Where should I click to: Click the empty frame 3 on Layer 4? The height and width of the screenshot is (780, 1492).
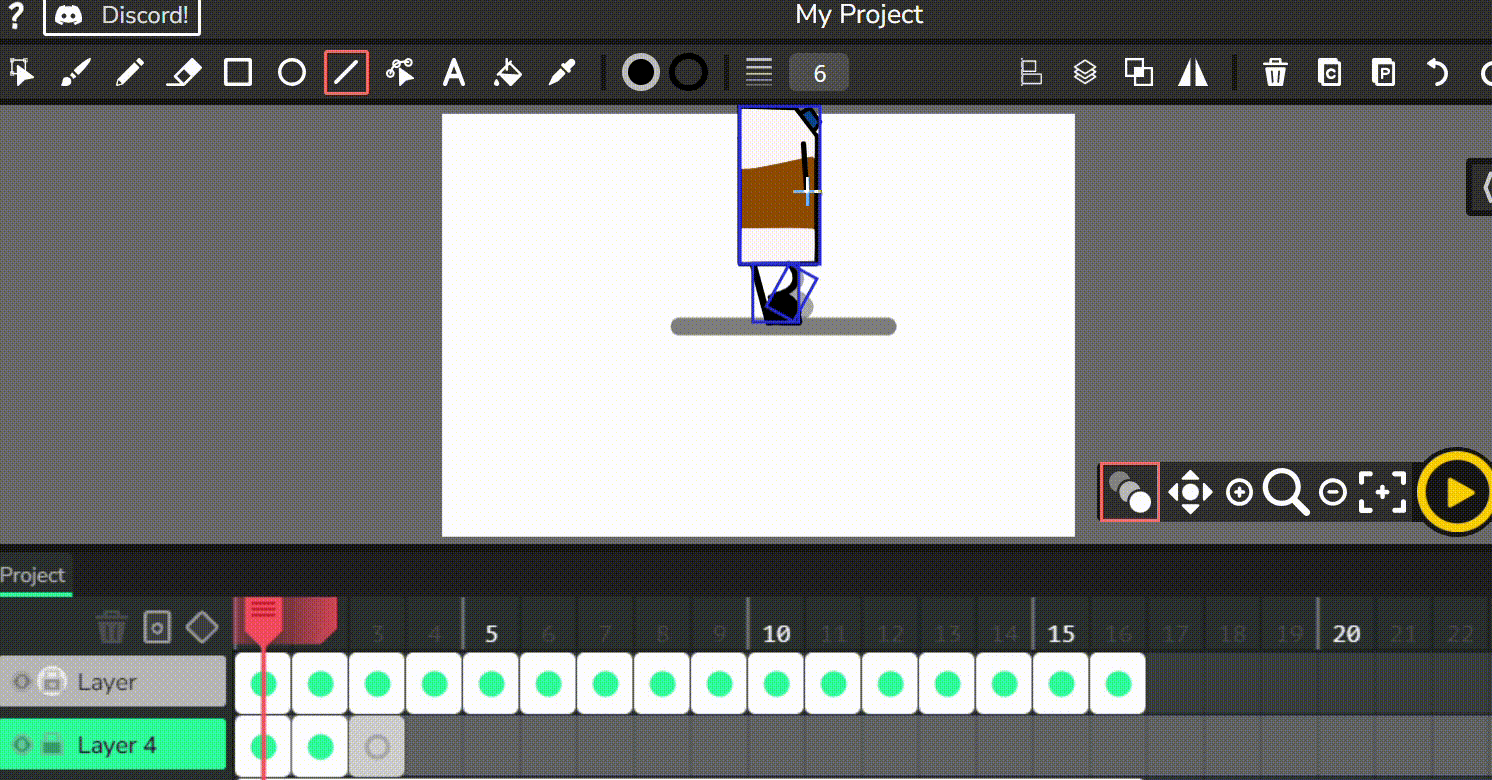pyautogui.click(x=377, y=746)
